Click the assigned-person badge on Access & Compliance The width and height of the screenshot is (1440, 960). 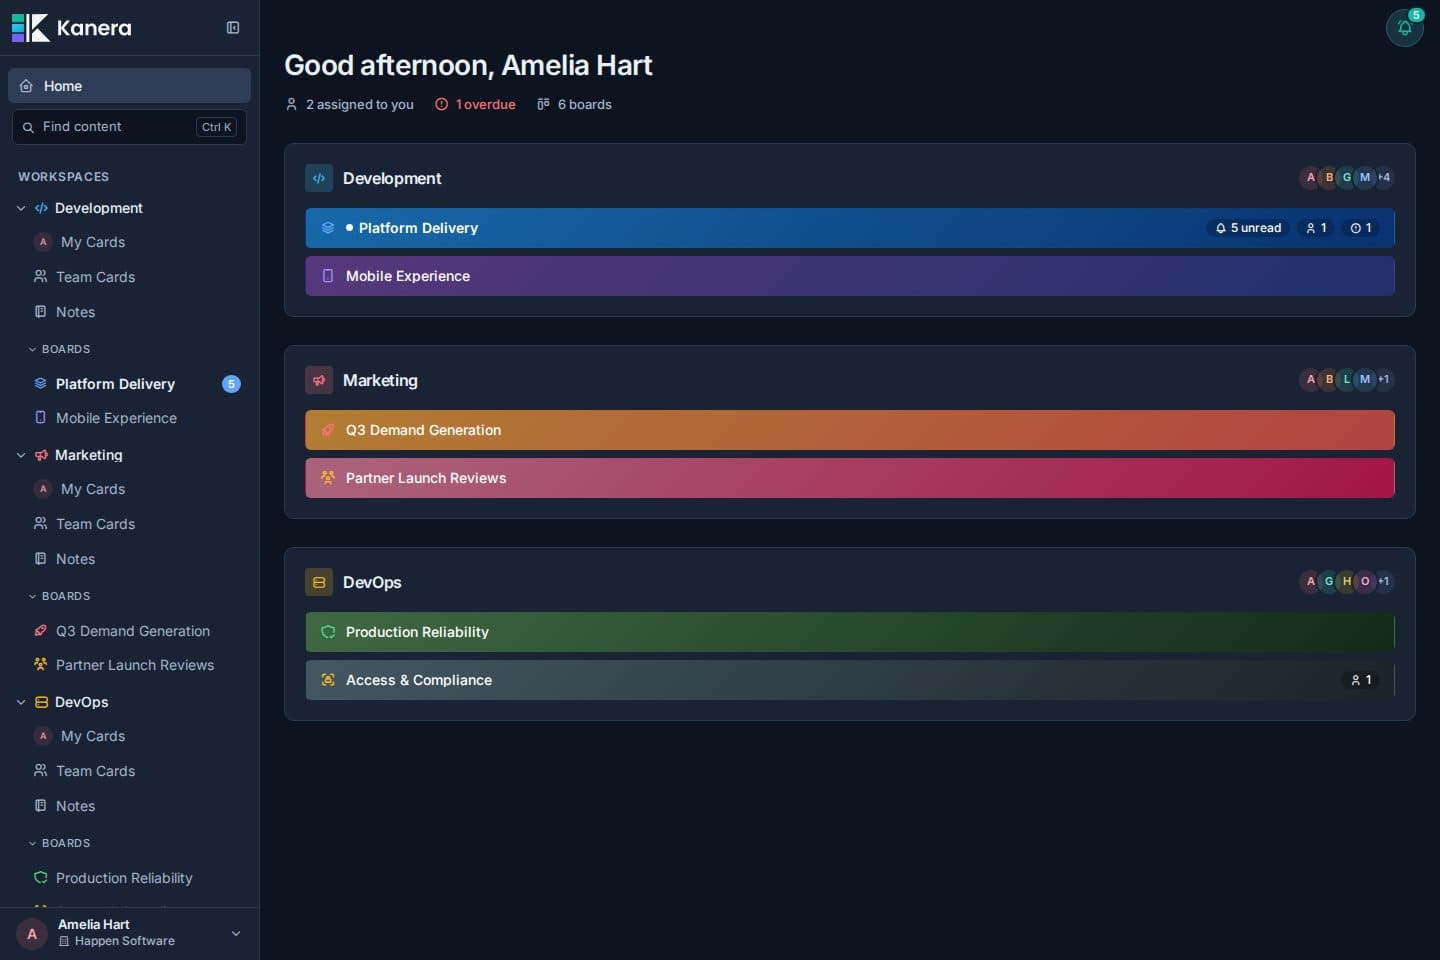[x=1361, y=680]
